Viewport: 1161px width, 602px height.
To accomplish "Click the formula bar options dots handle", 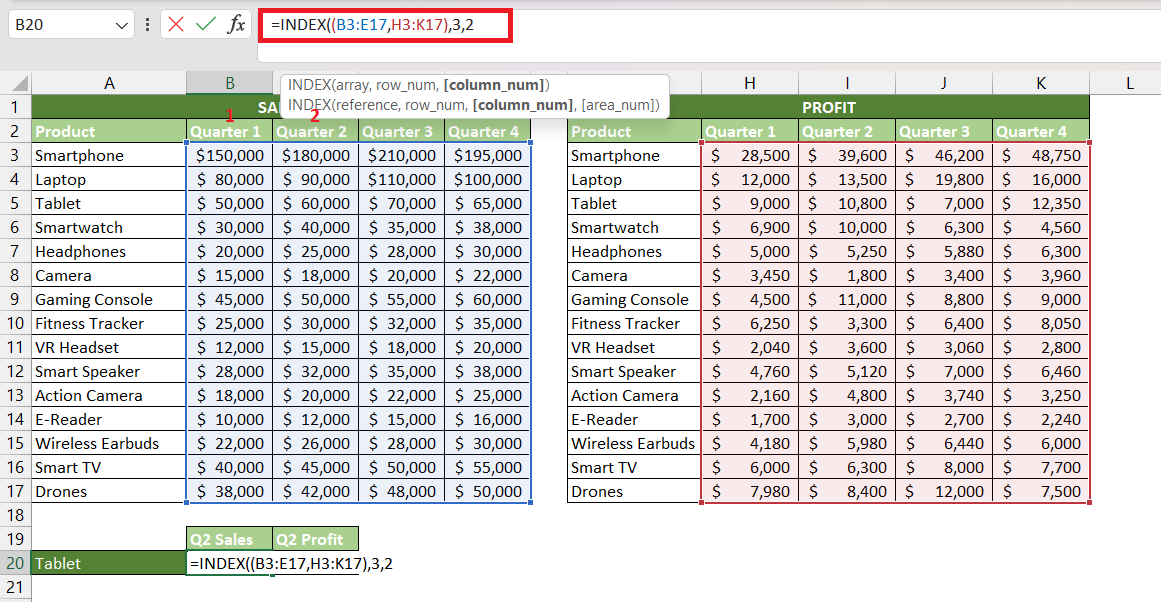I will tap(147, 24).
